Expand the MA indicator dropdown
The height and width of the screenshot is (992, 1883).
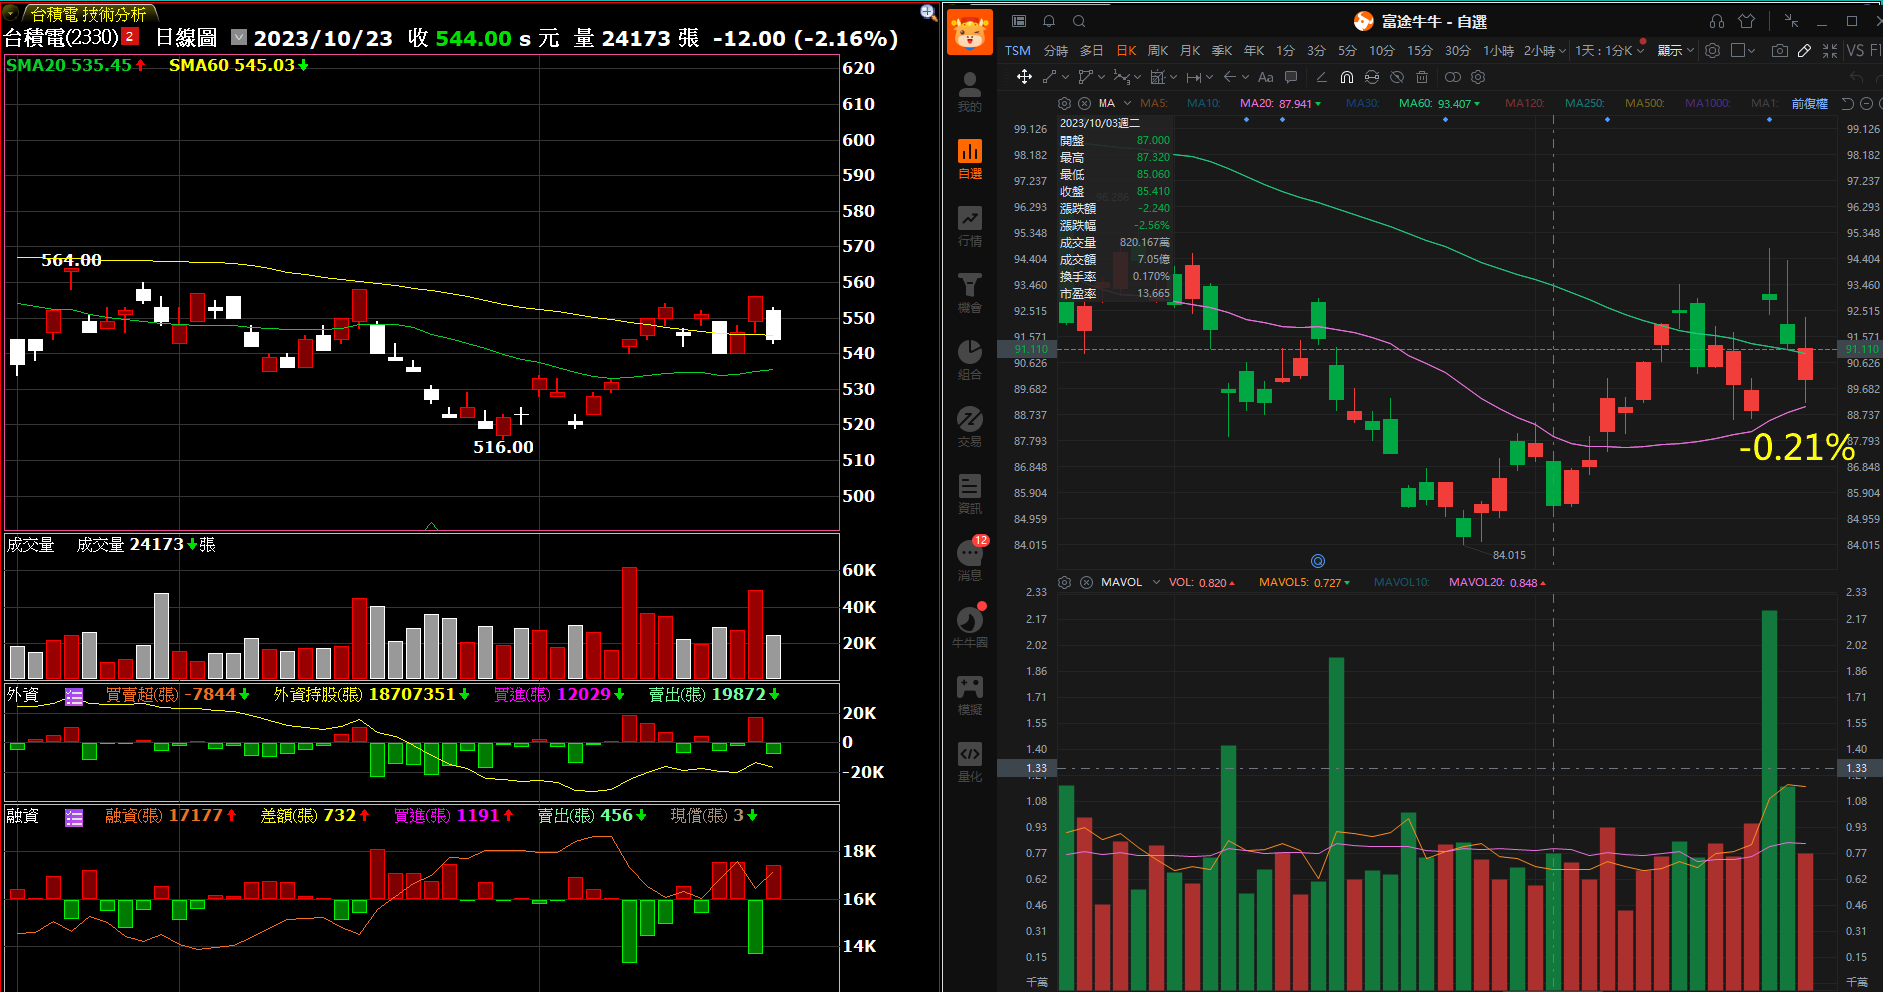point(1127,103)
